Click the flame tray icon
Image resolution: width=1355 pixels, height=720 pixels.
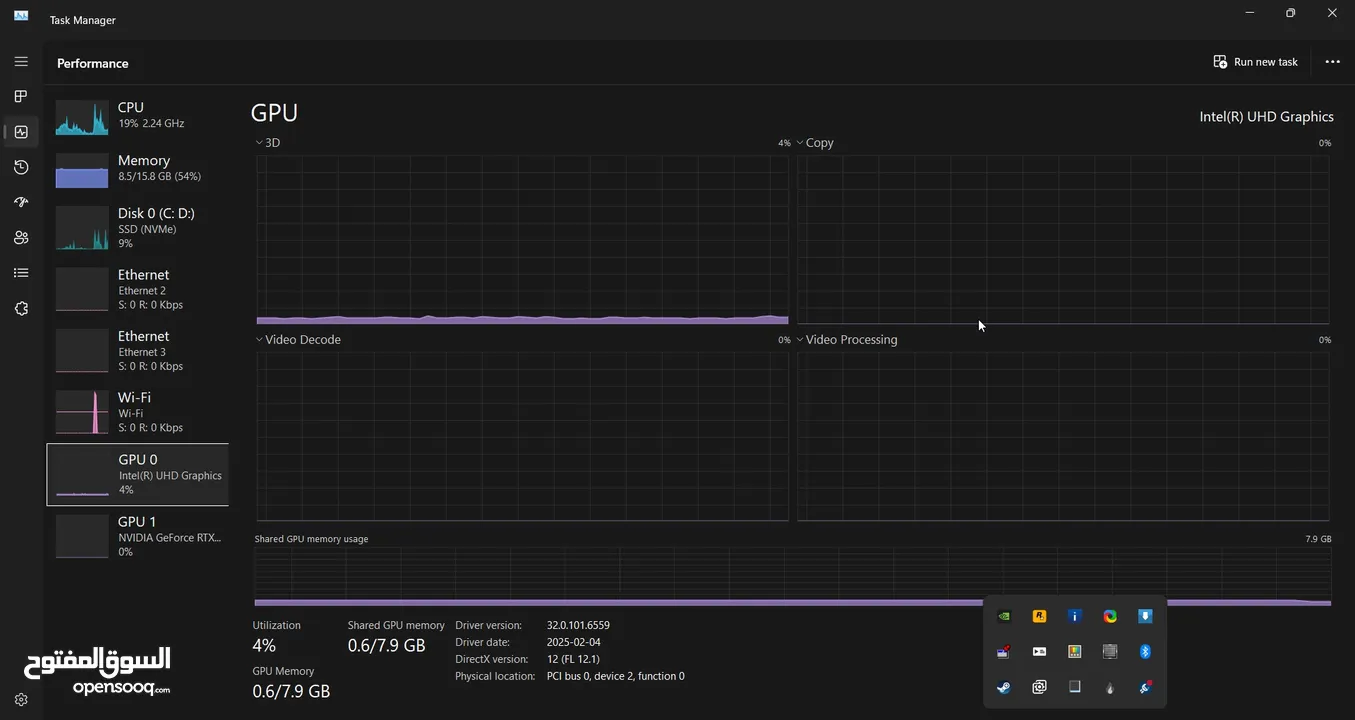click(x=1110, y=688)
